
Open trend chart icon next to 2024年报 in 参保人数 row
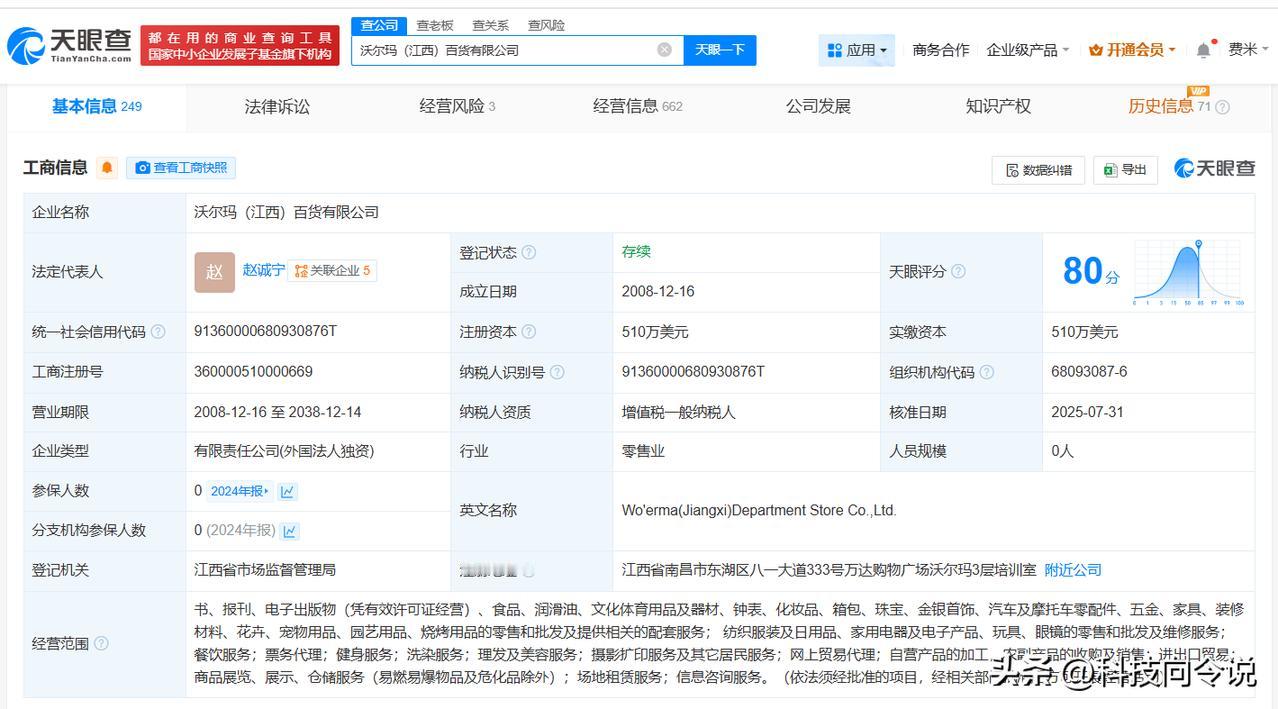287,491
